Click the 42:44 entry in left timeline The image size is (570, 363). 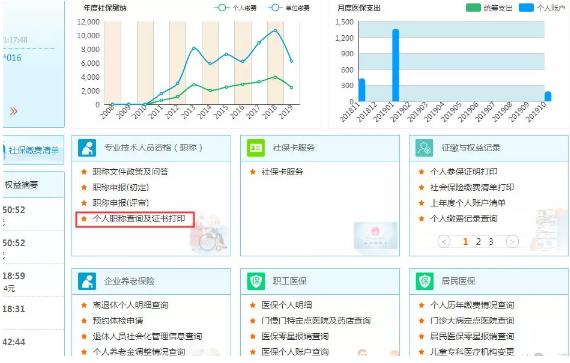point(14,342)
